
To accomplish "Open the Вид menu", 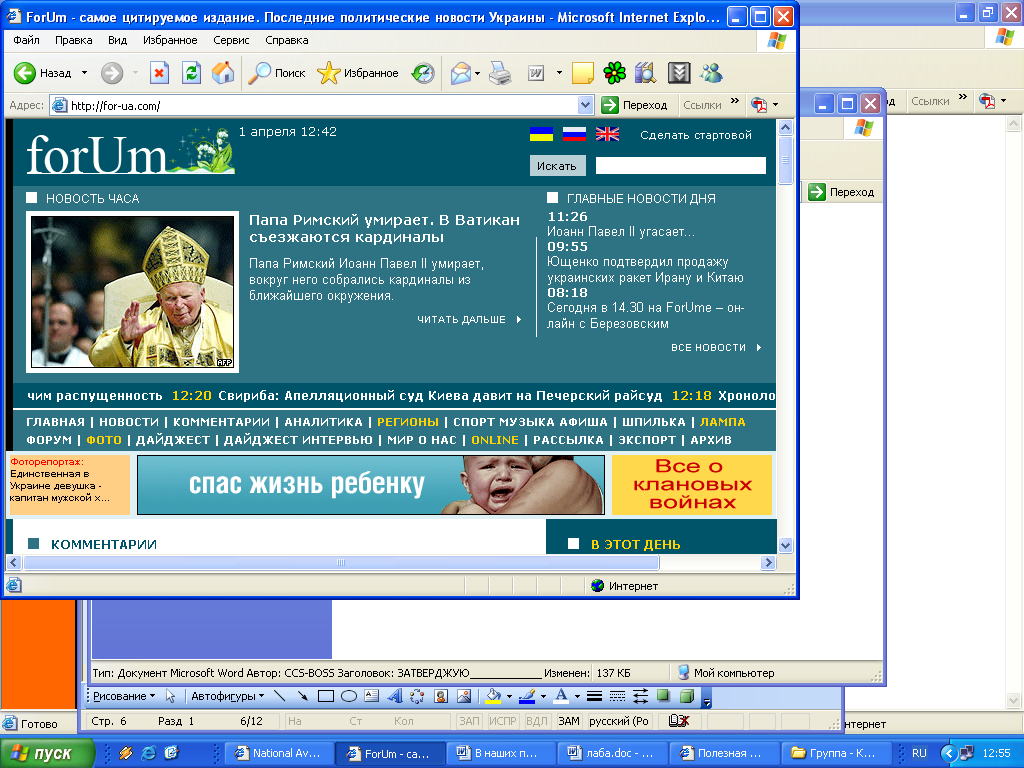I will tap(118, 40).
